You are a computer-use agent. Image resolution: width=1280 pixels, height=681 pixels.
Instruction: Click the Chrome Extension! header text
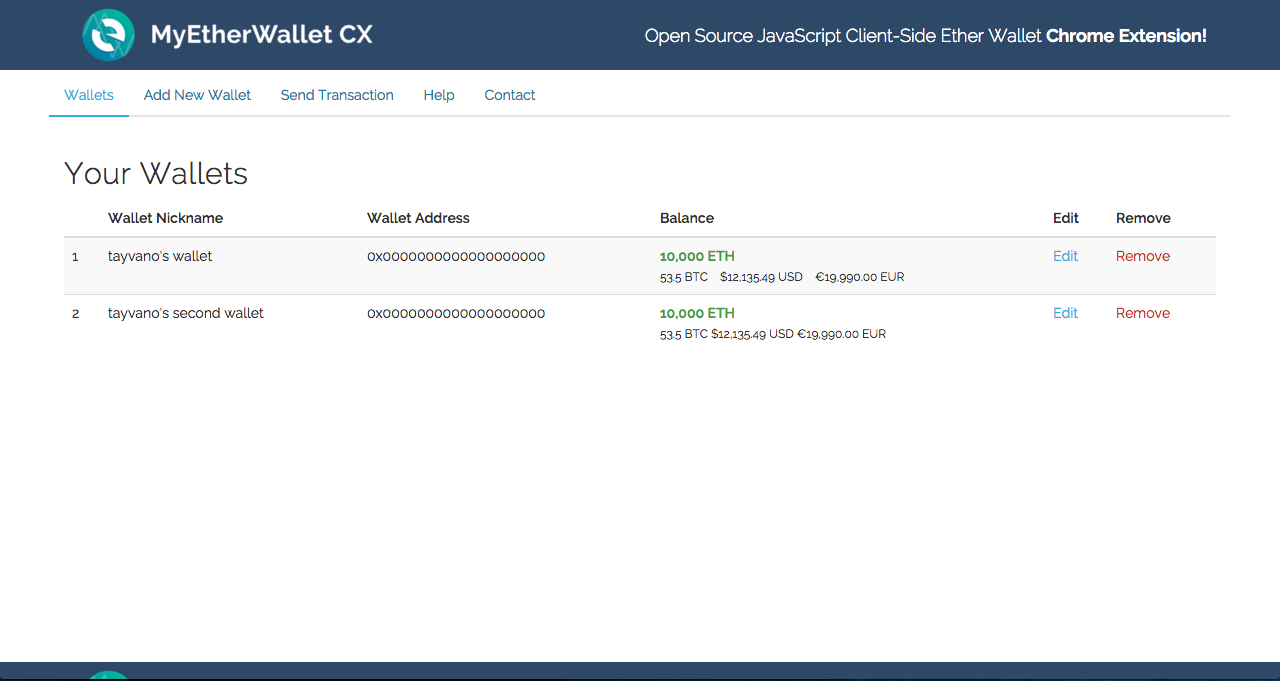[1126, 36]
